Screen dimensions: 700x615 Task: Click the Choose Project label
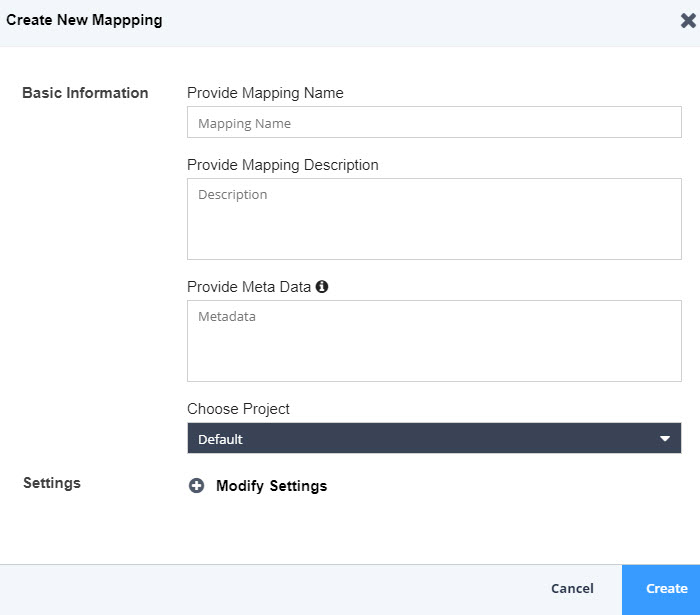[238, 409]
